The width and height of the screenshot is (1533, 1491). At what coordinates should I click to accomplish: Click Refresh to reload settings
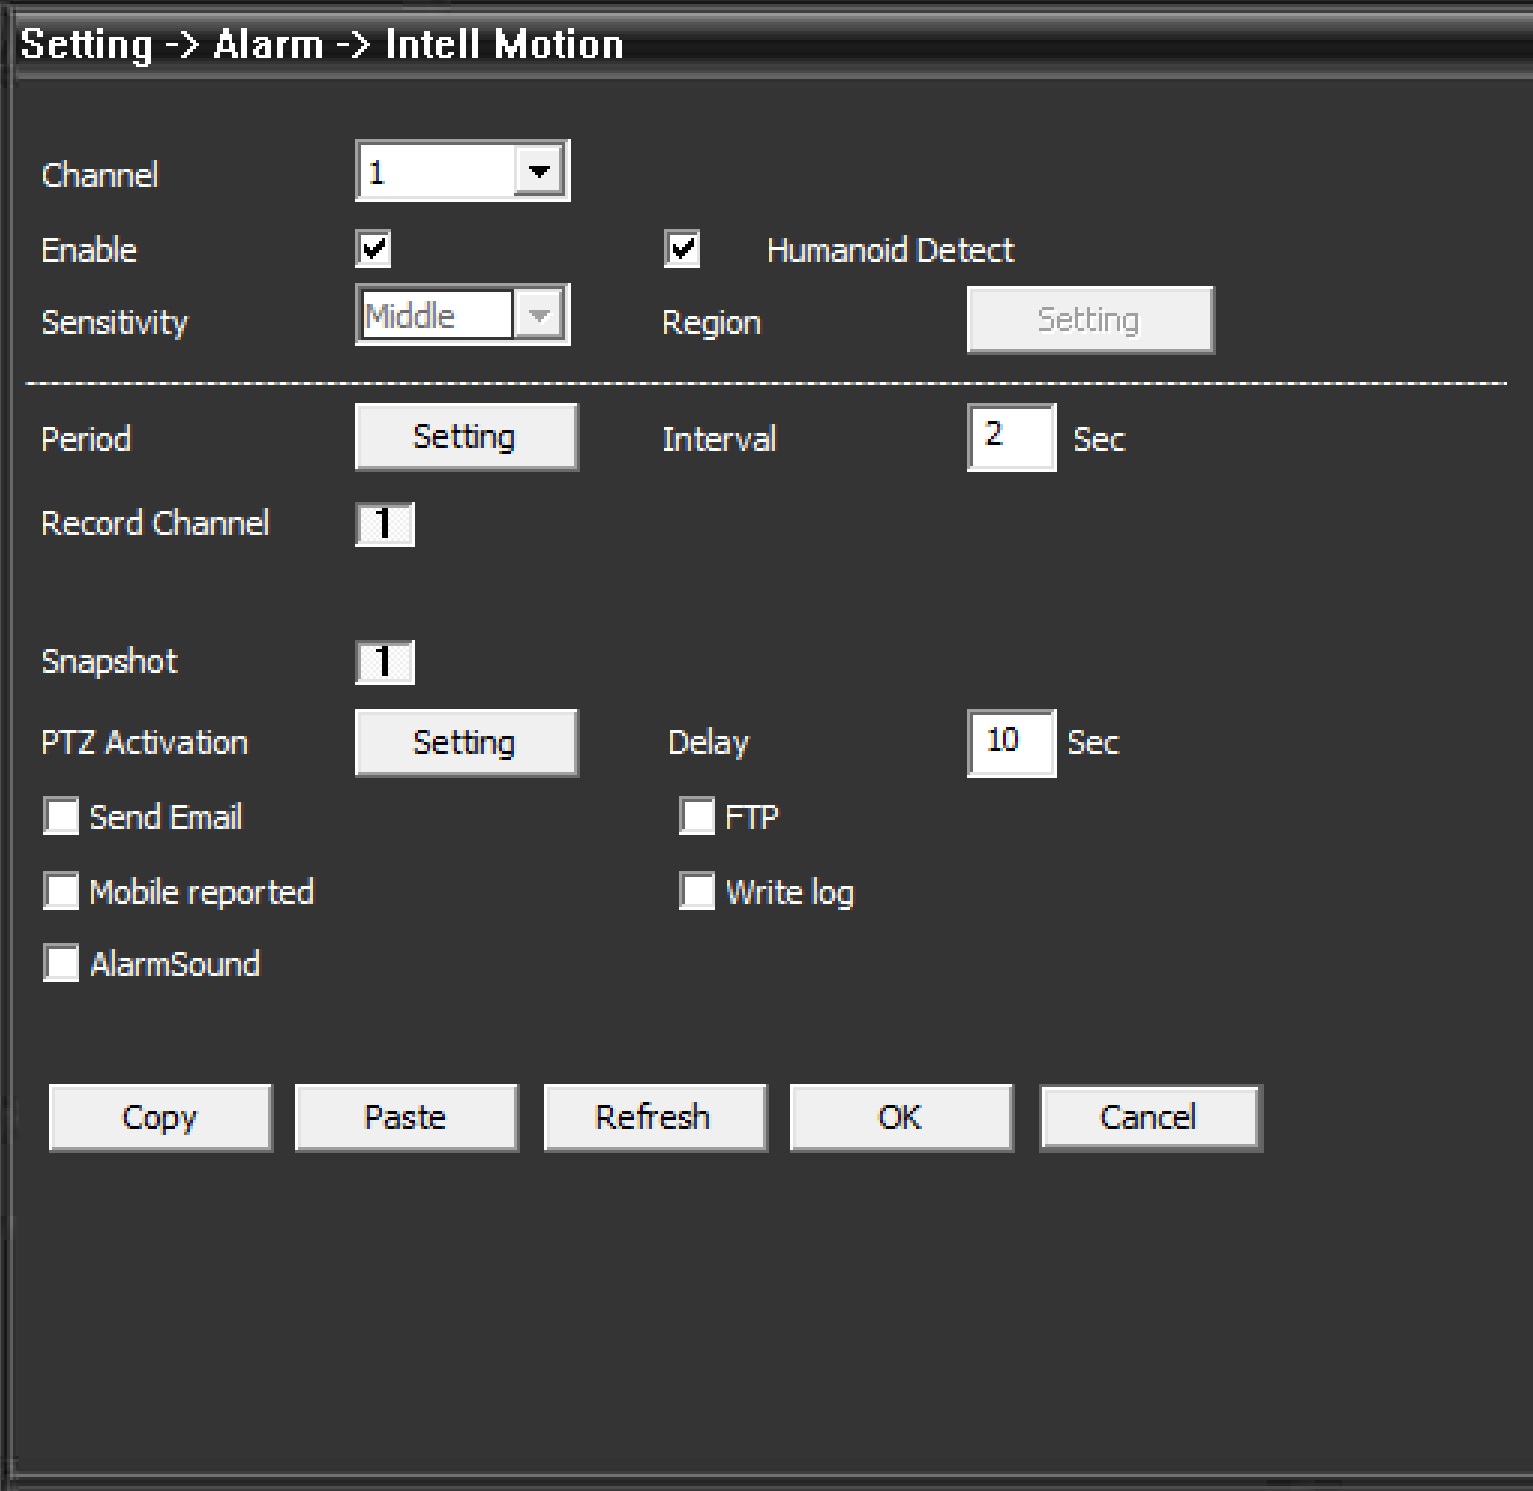point(654,1117)
